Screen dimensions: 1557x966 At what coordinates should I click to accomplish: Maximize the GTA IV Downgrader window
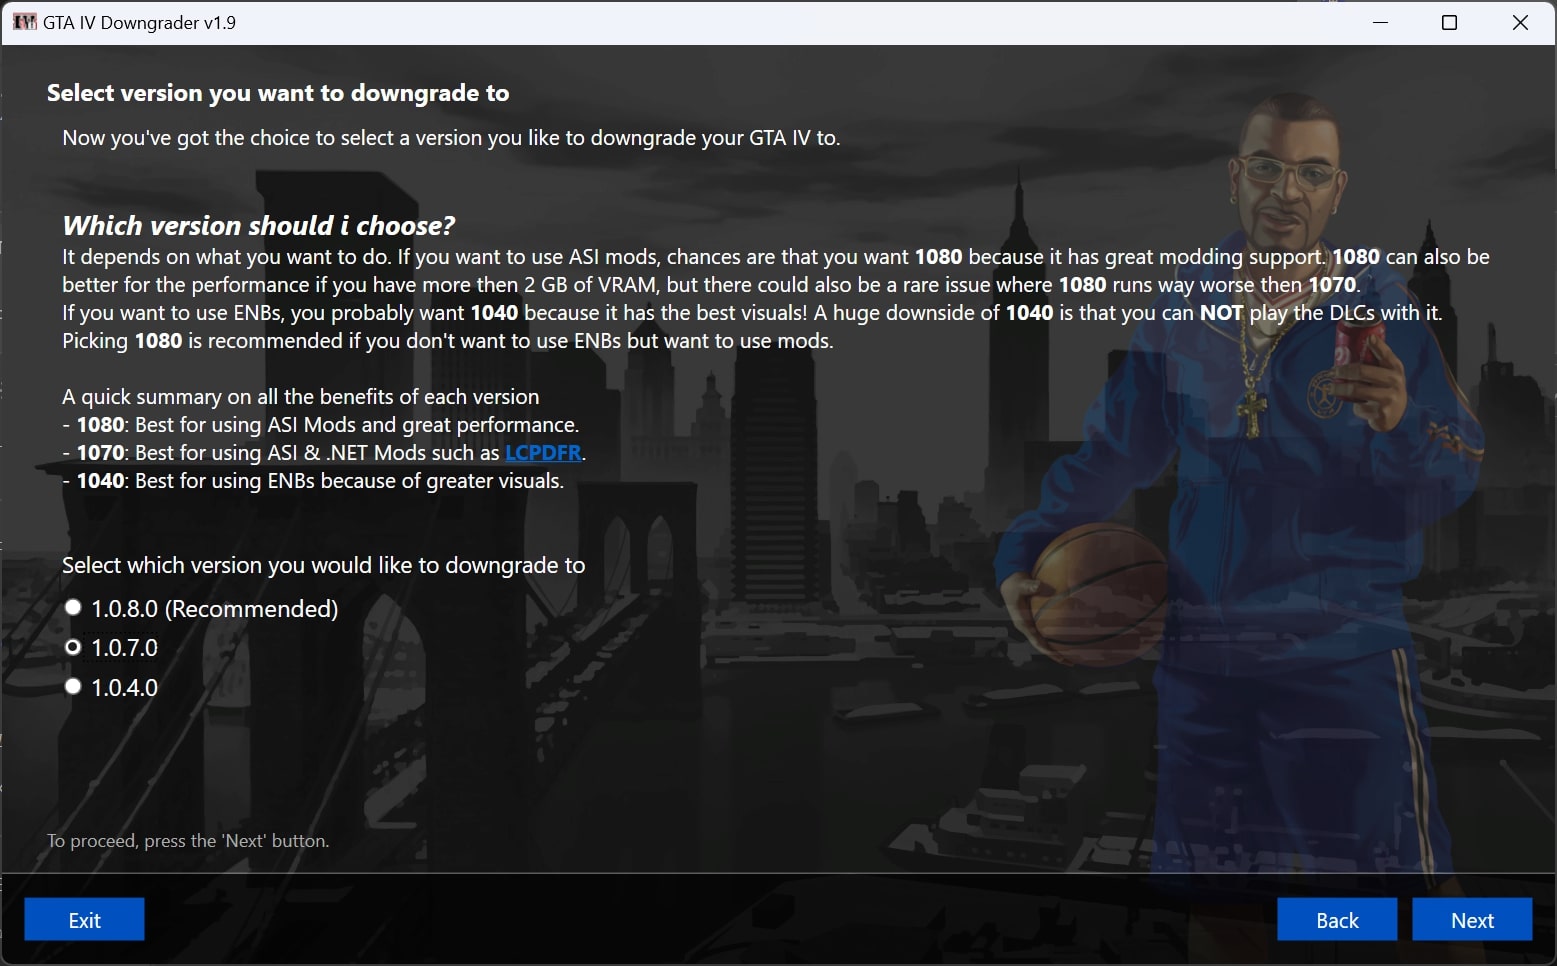tap(1449, 22)
